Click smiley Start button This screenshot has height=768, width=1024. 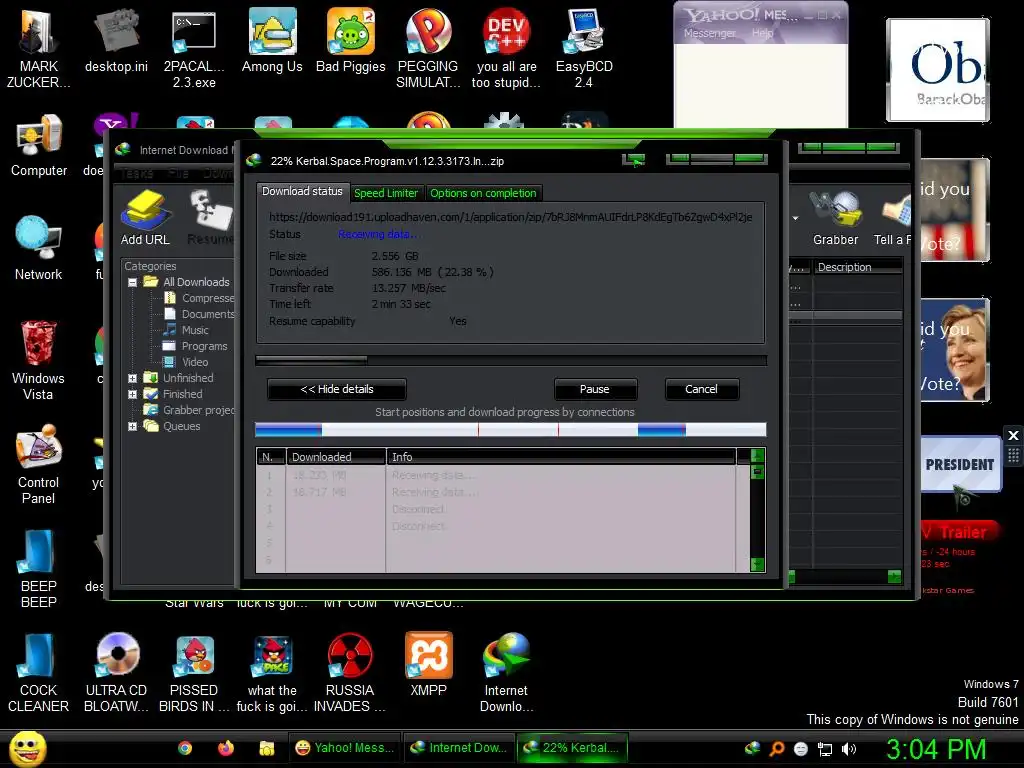tap(27, 748)
